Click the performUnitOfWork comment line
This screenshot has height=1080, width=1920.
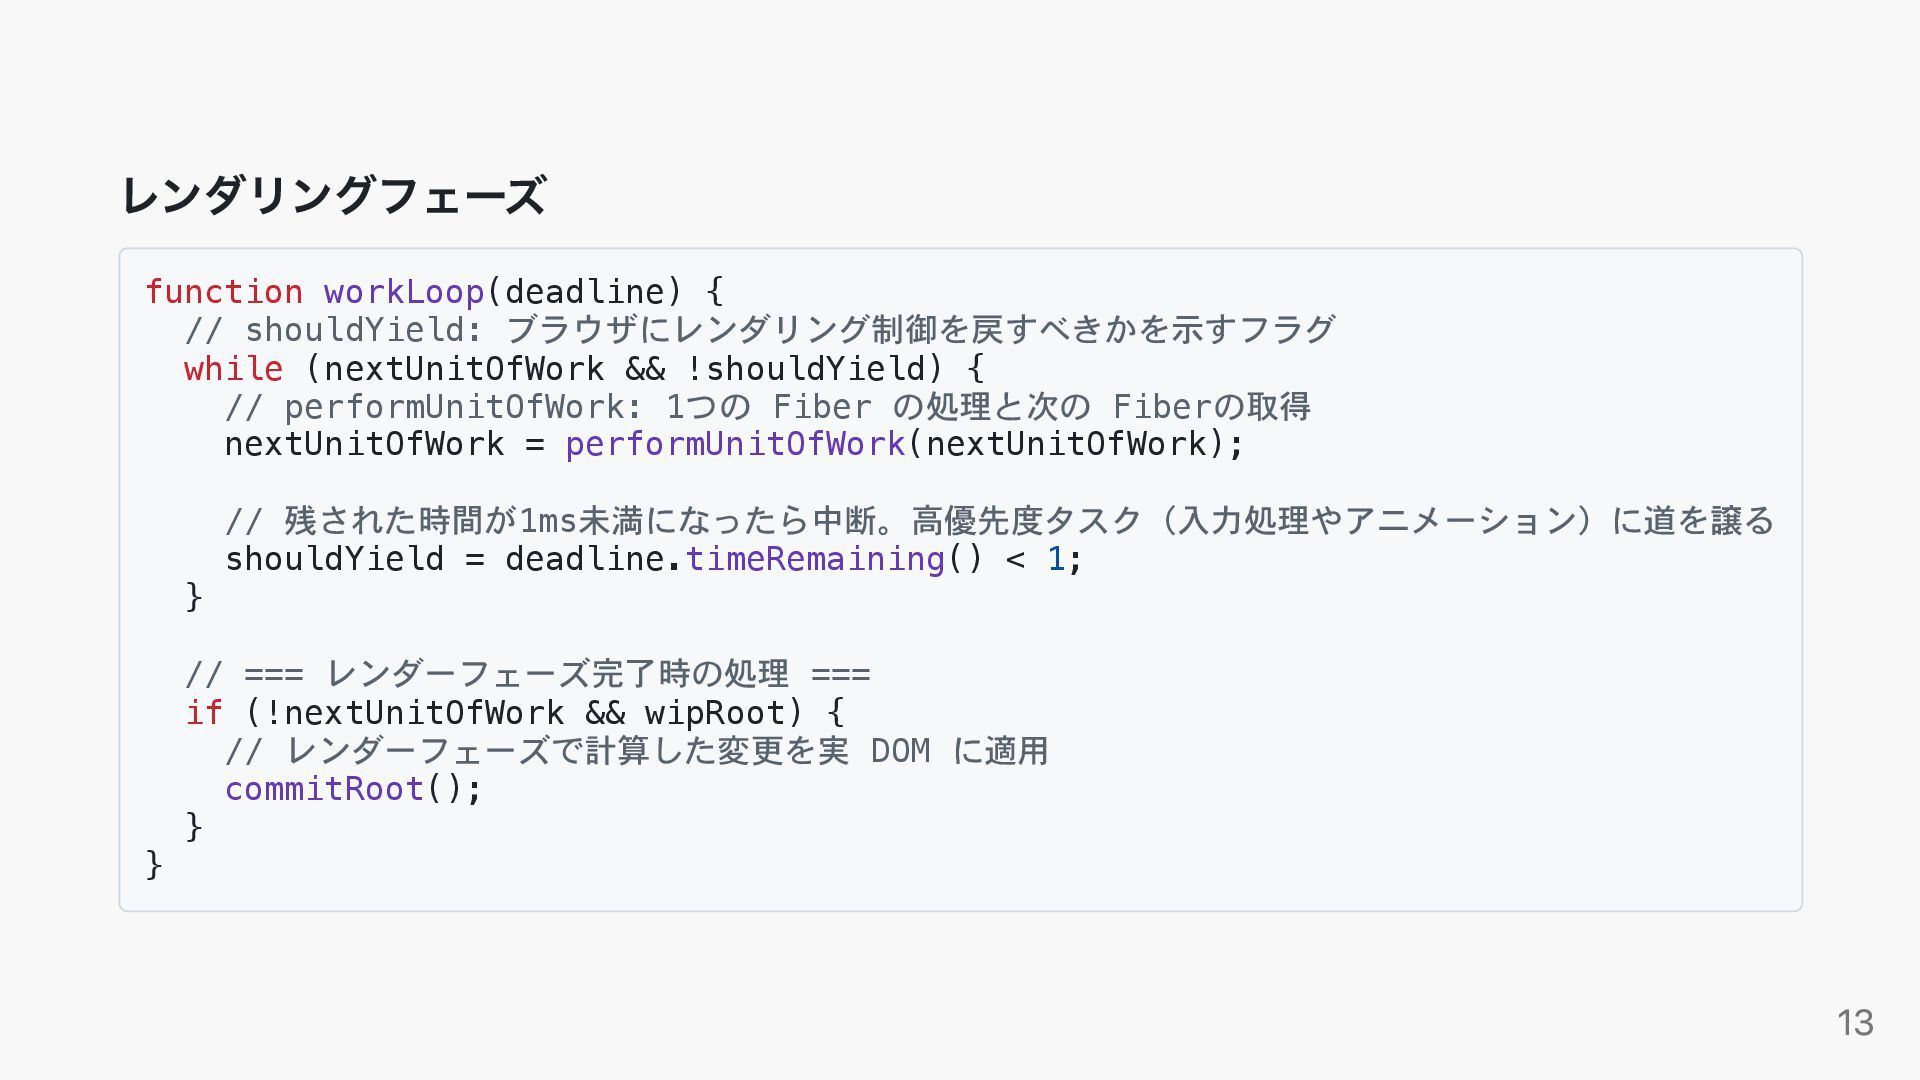(768, 407)
